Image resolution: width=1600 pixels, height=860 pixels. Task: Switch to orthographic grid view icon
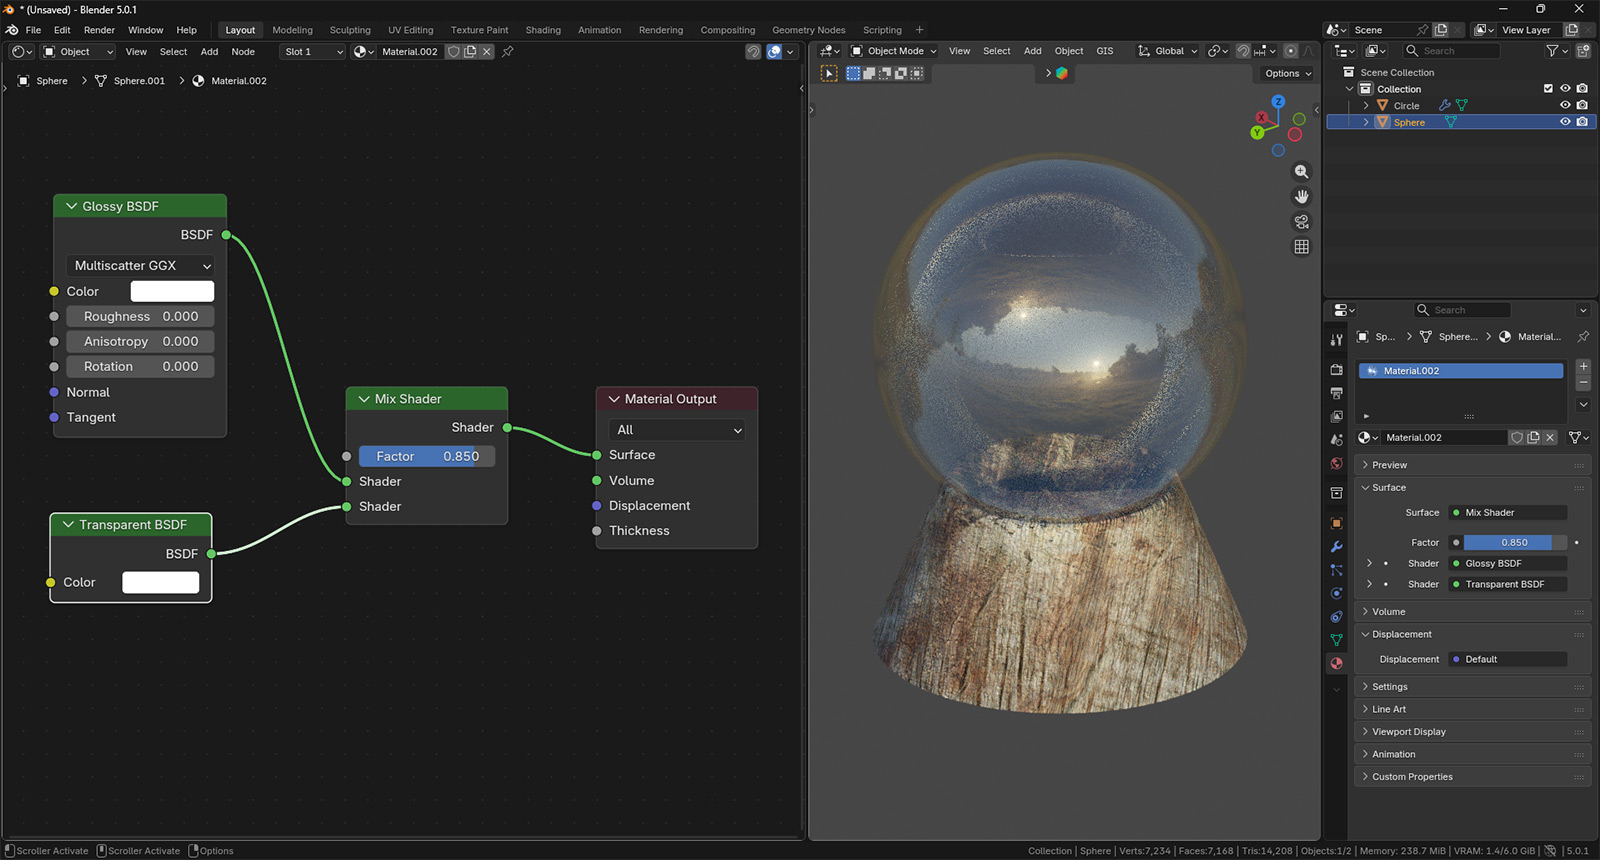(x=1301, y=247)
